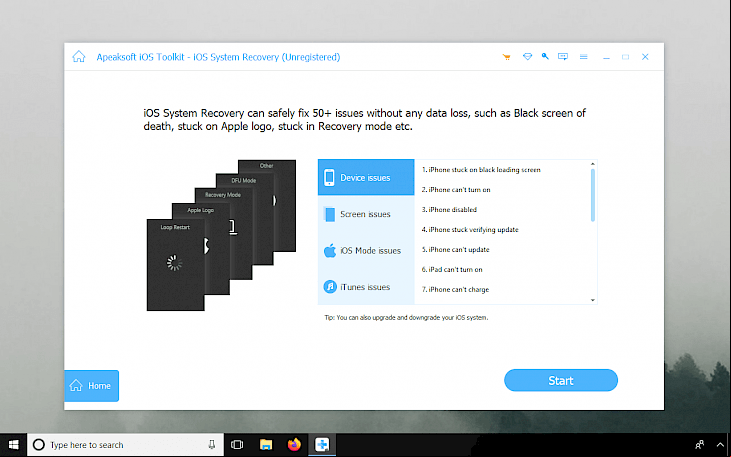This screenshot has width=731, height=457.
Task: Click the issue list scroll up arrow
Action: point(593,164)
